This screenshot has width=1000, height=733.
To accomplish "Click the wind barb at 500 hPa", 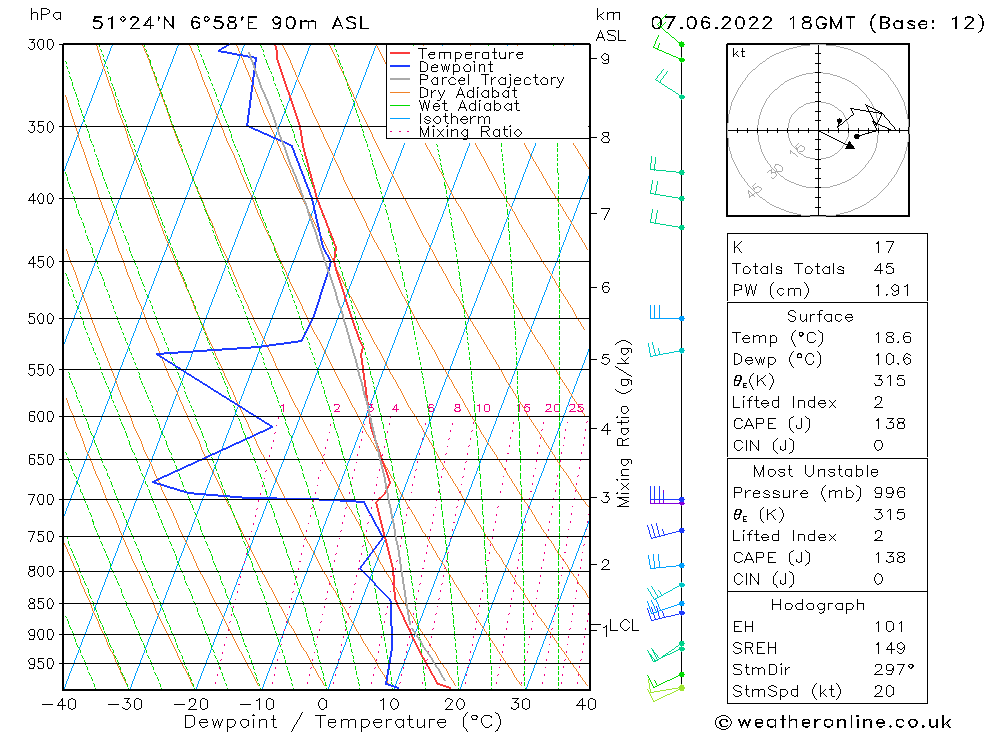I will (666, 313).
